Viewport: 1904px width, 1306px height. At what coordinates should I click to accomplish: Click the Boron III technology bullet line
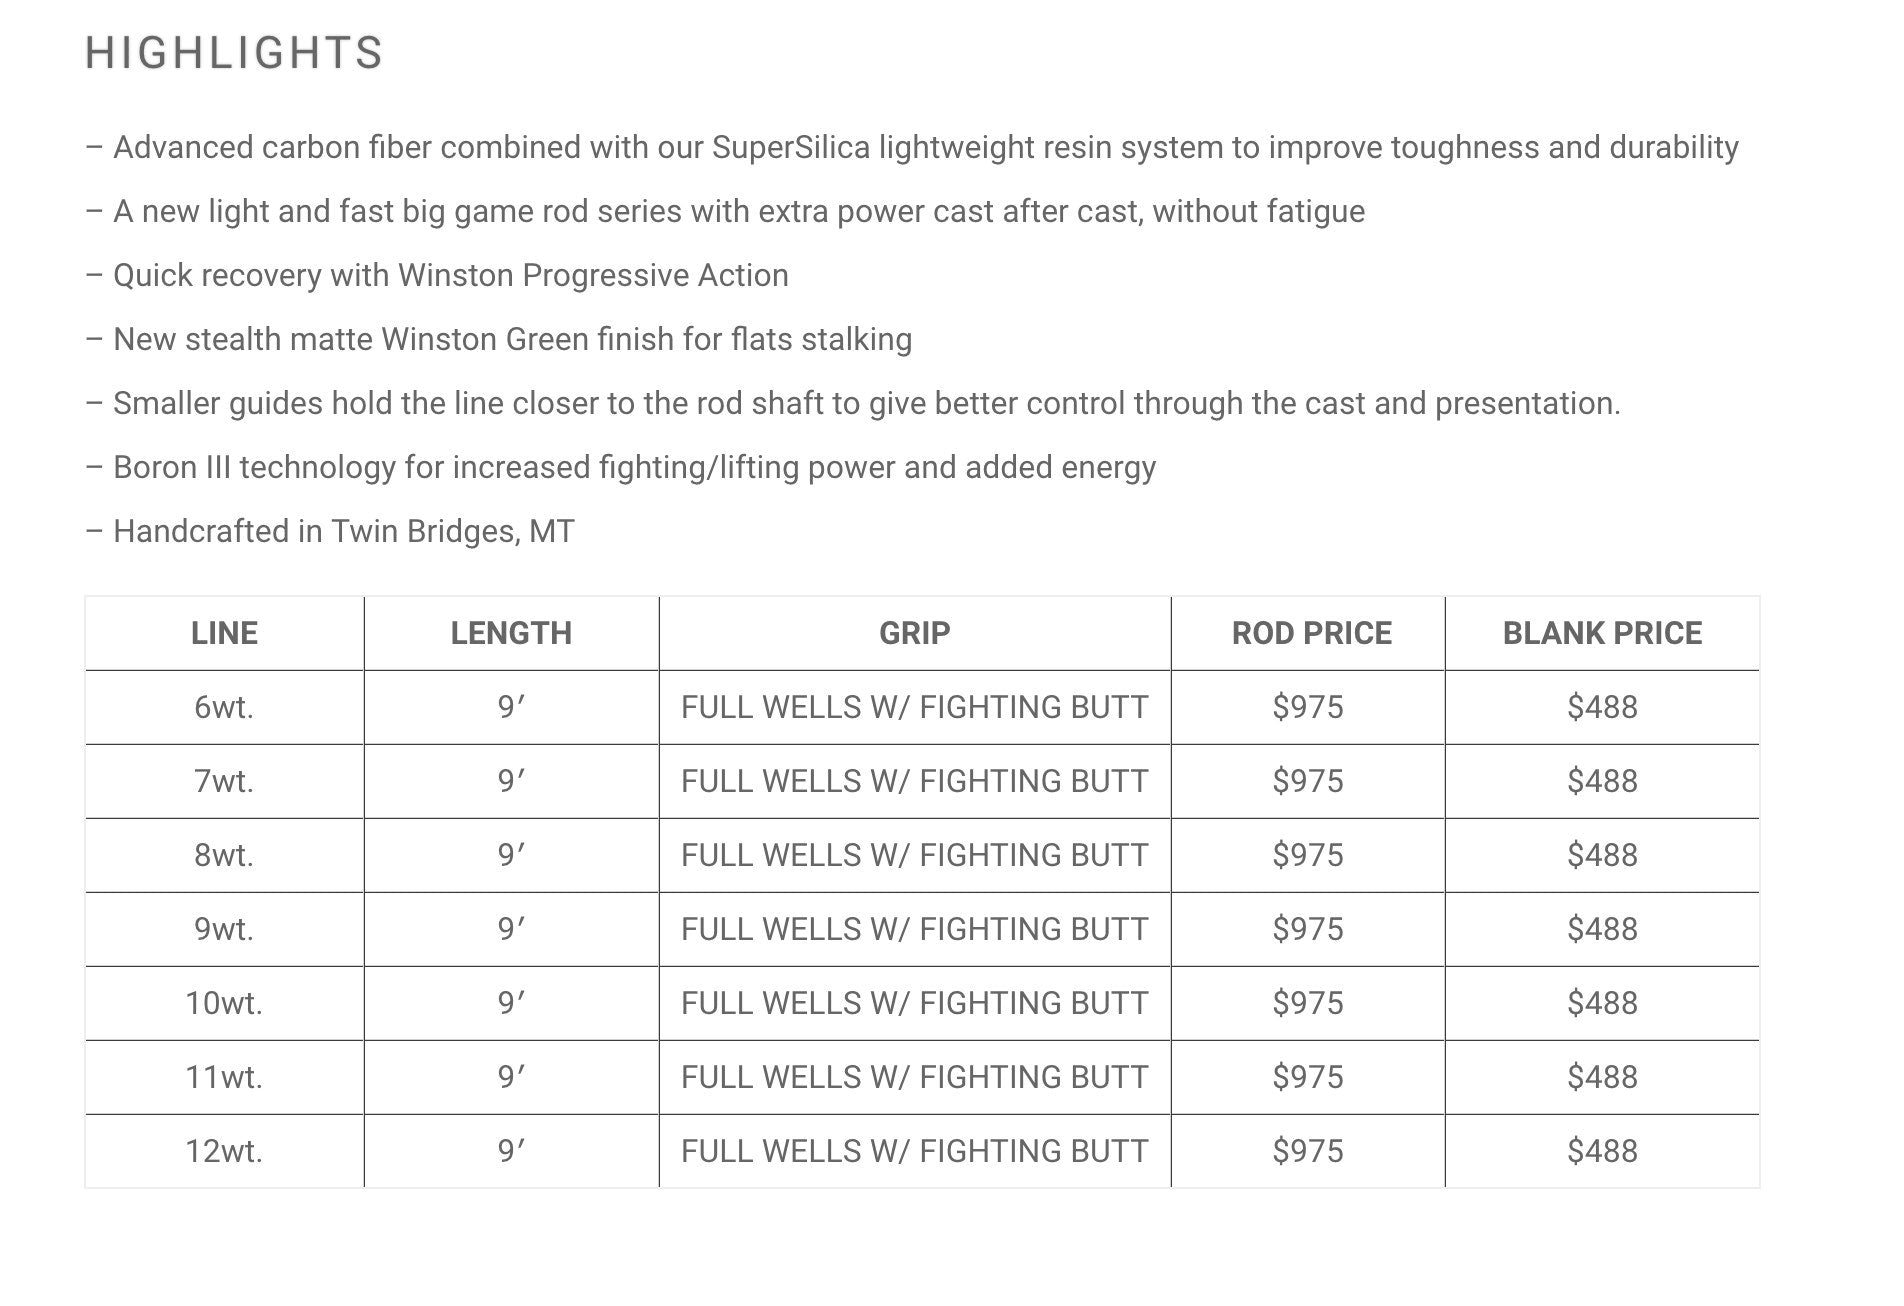point(621,468)
